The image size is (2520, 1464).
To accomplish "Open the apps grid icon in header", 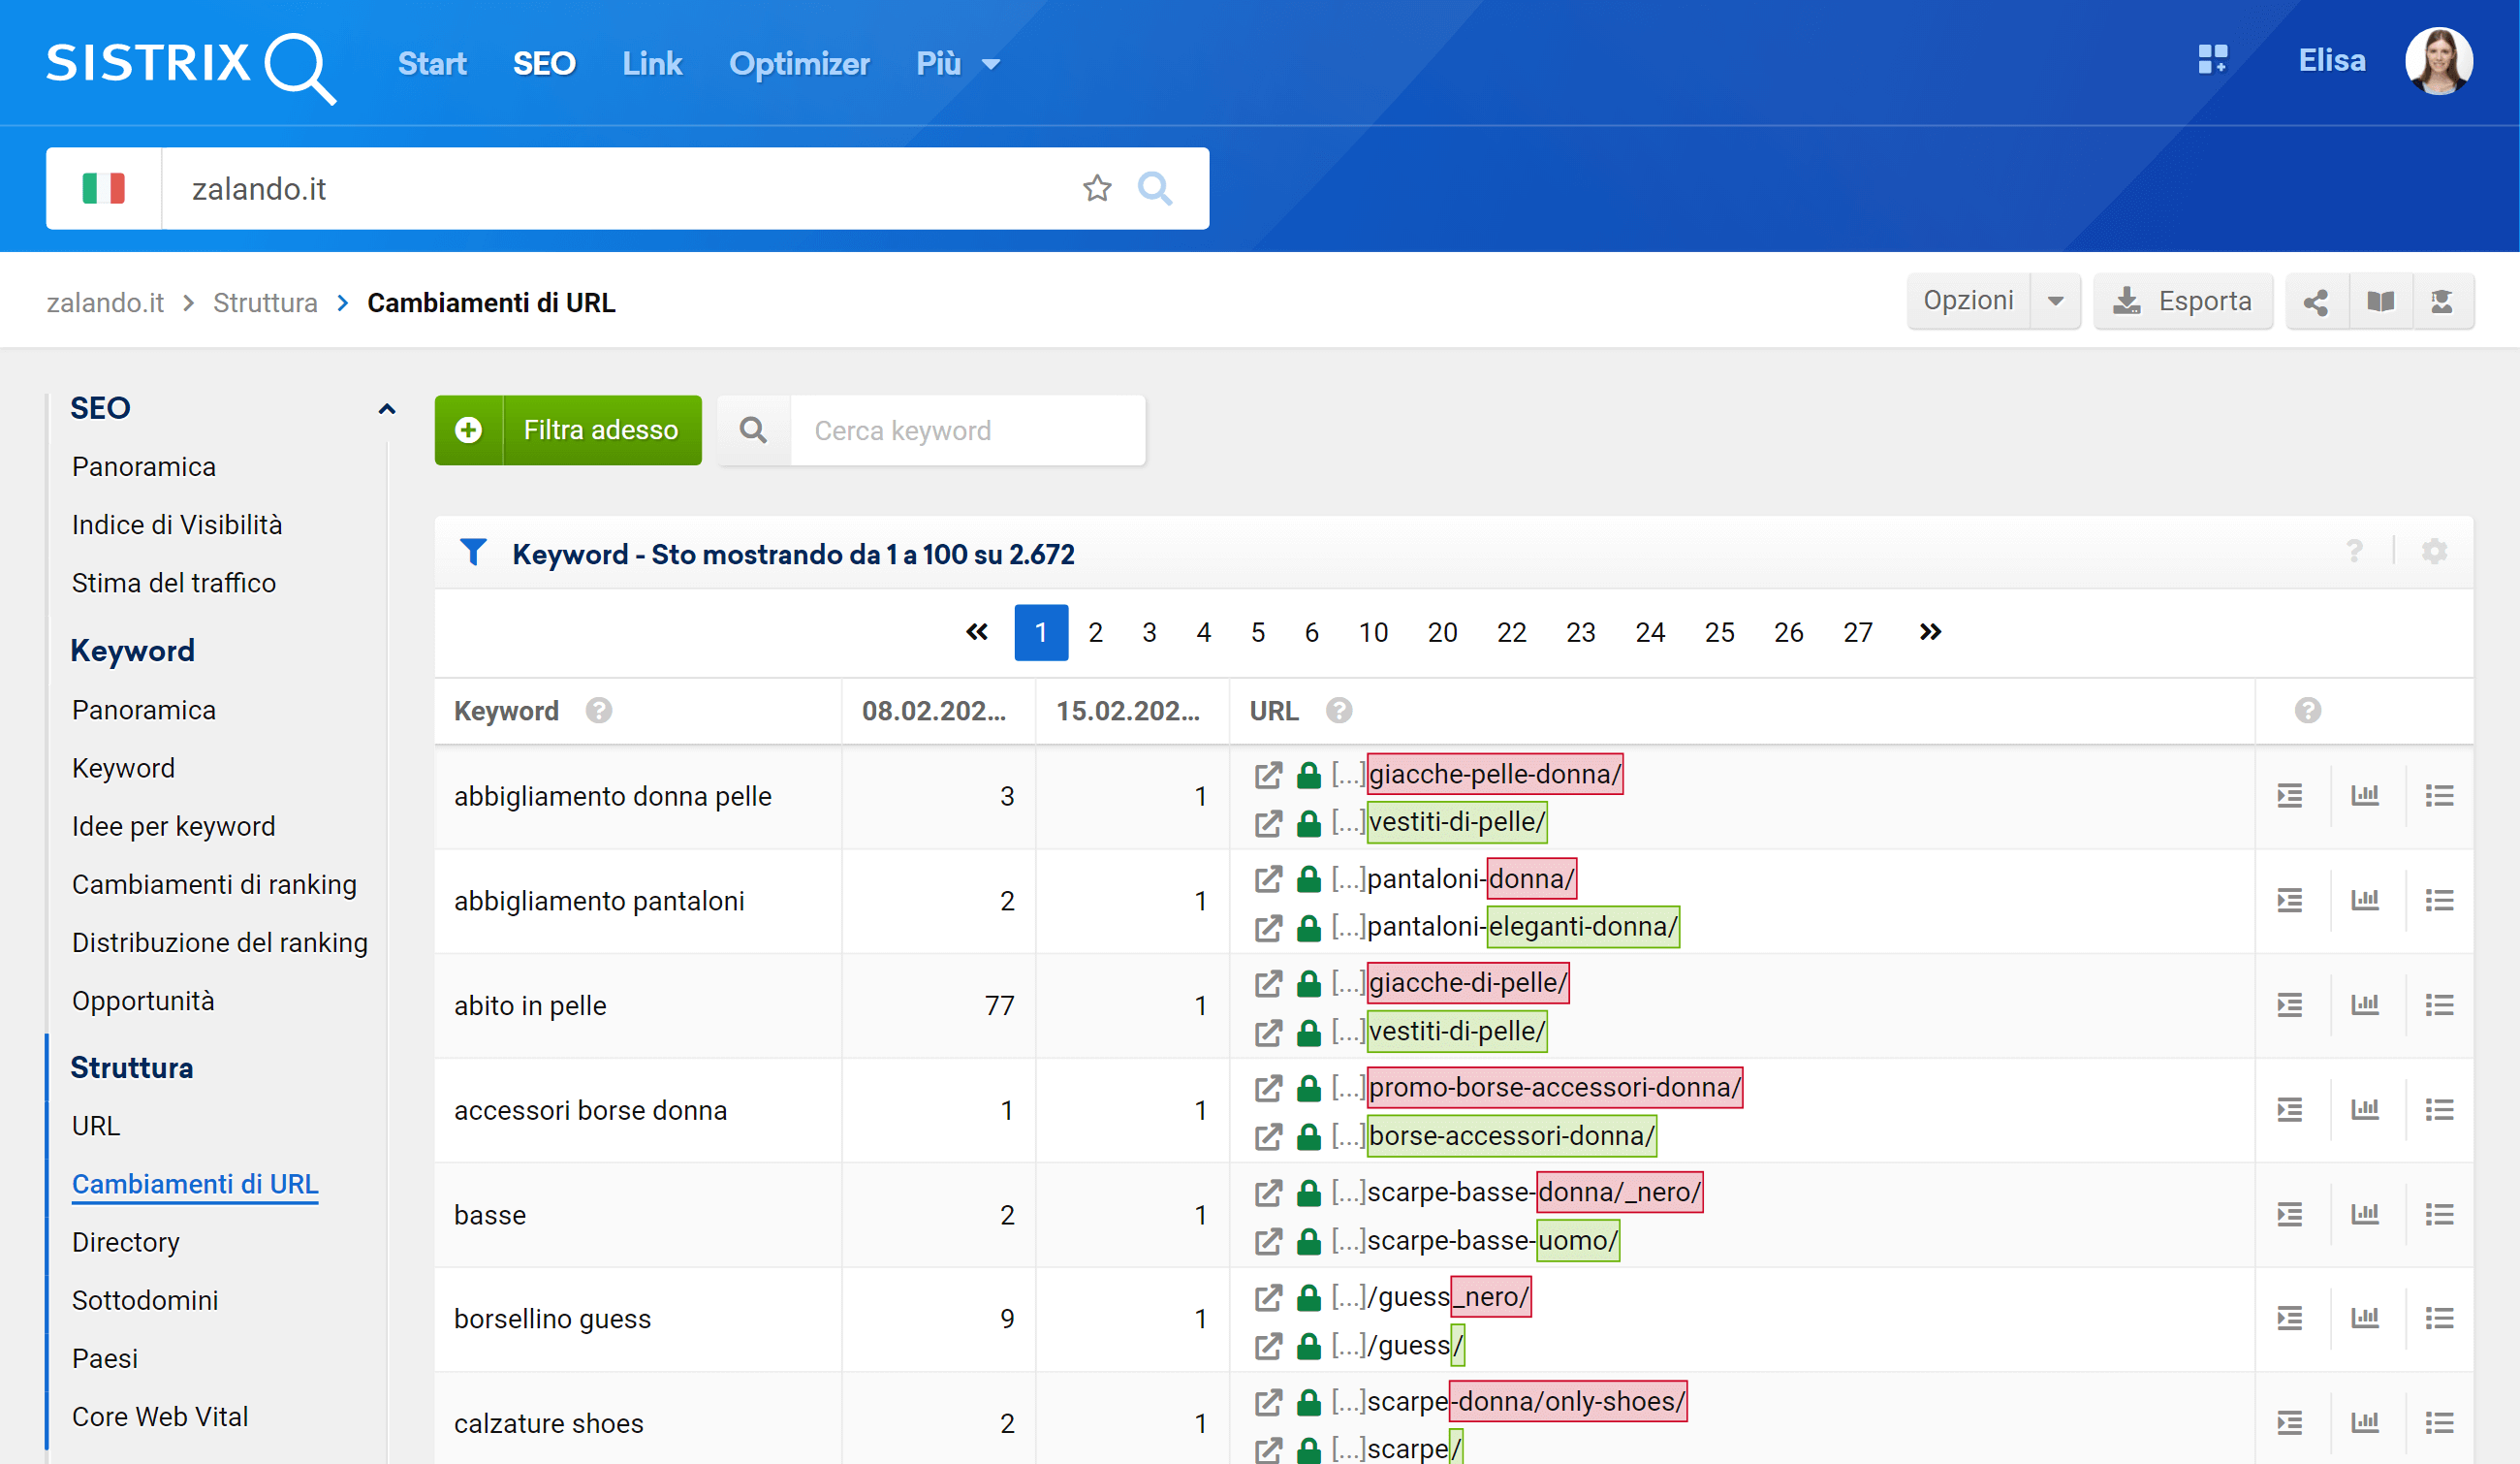I will 2212,60.
